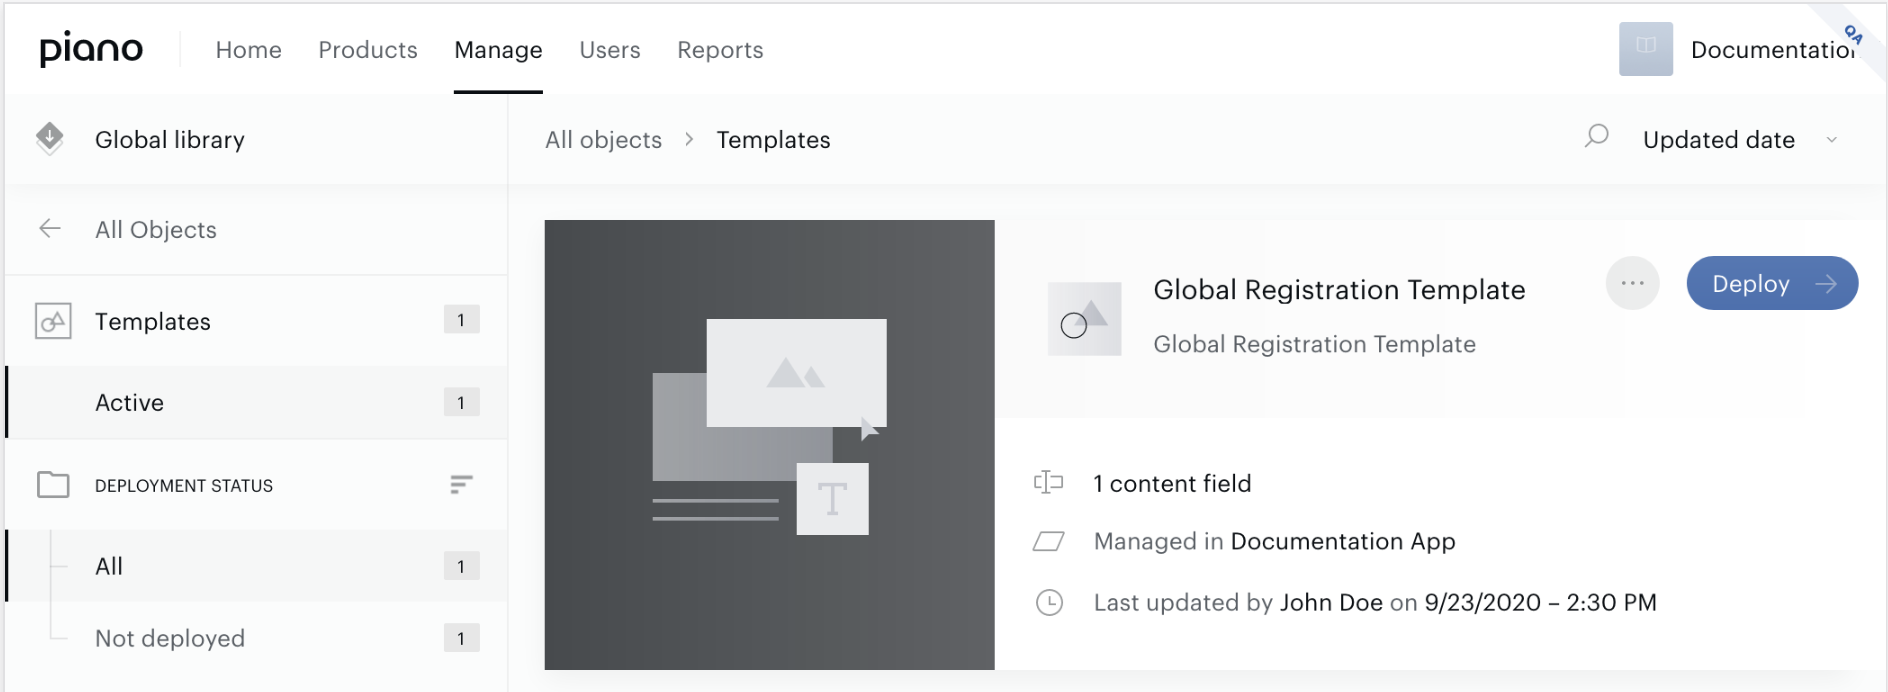
Task: Click the Templates count badge
Action: coord(461,320)
